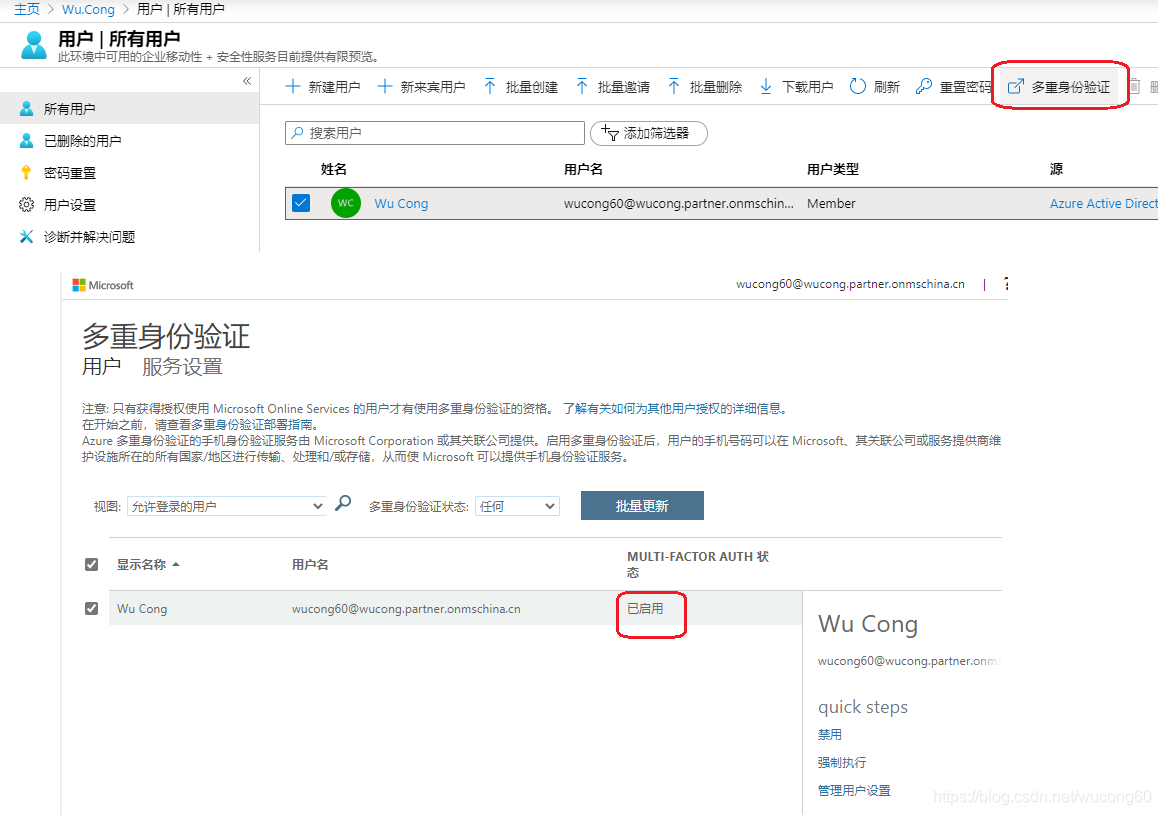Click the 已启用 status cell

(x=645, y=608)
